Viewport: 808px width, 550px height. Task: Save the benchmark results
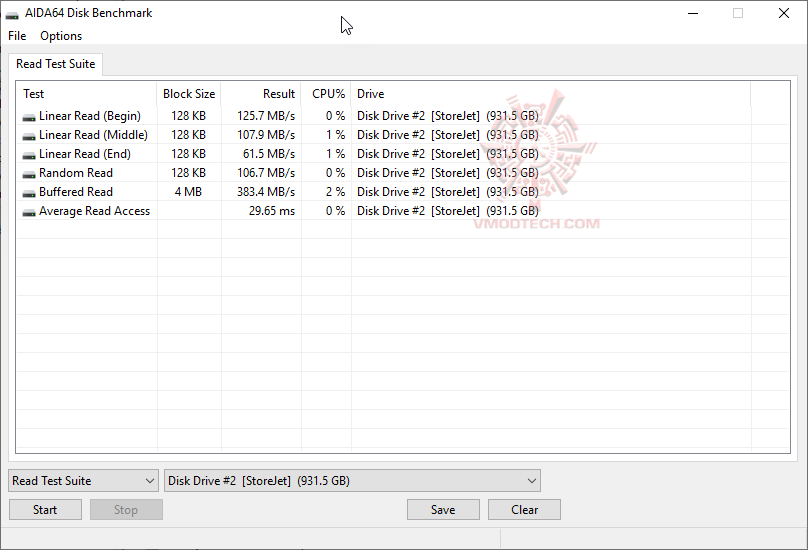(x=443, y=510)
